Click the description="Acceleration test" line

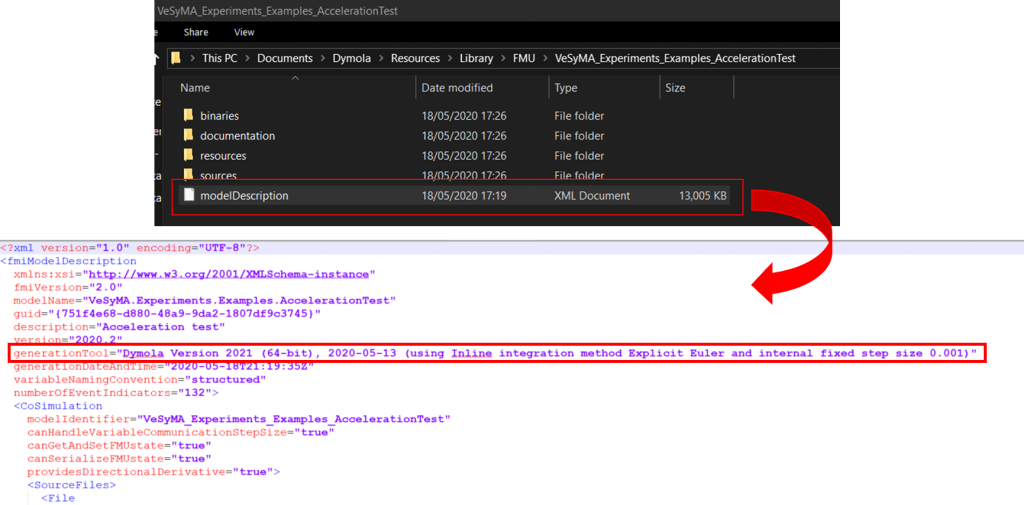pos(119,326)
